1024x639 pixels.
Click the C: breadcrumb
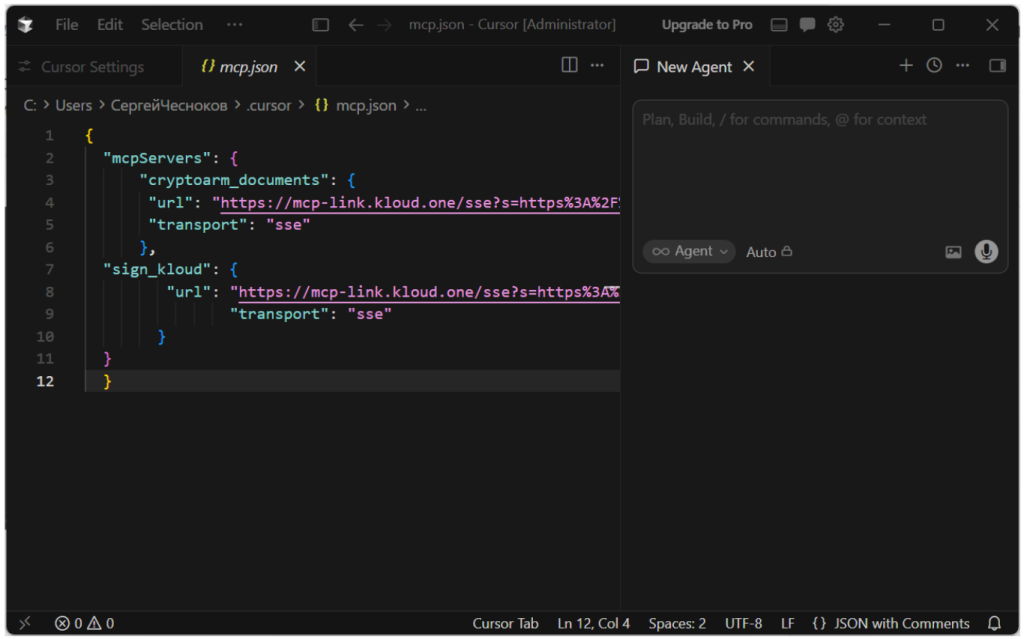pyautogui.click(x=30, y=105)
